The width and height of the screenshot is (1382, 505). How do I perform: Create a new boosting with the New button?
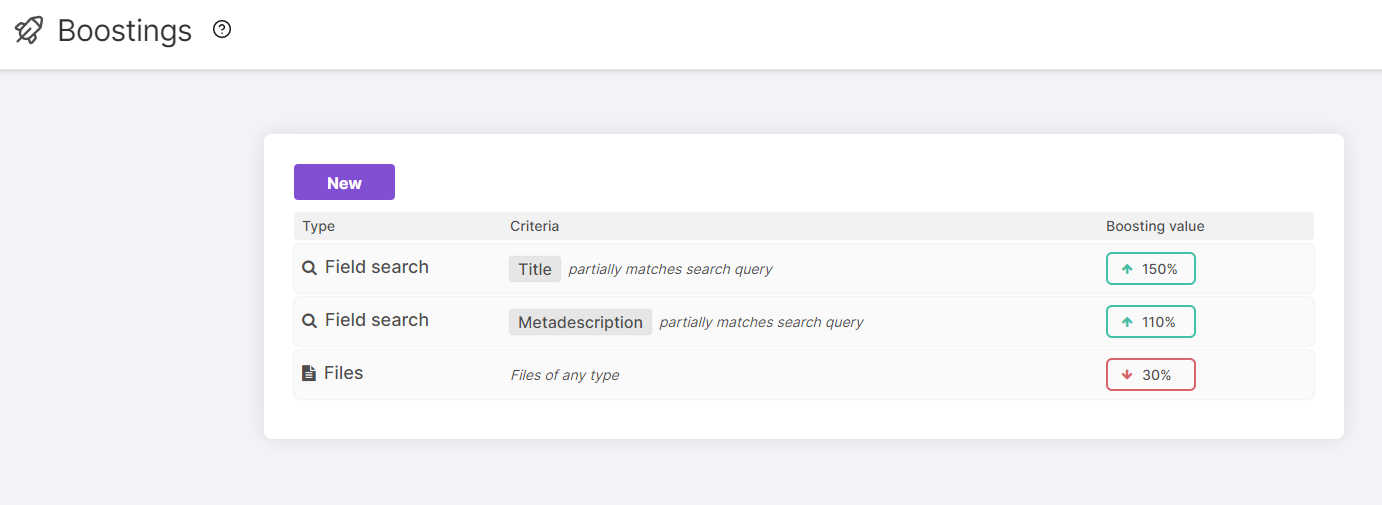344,182
